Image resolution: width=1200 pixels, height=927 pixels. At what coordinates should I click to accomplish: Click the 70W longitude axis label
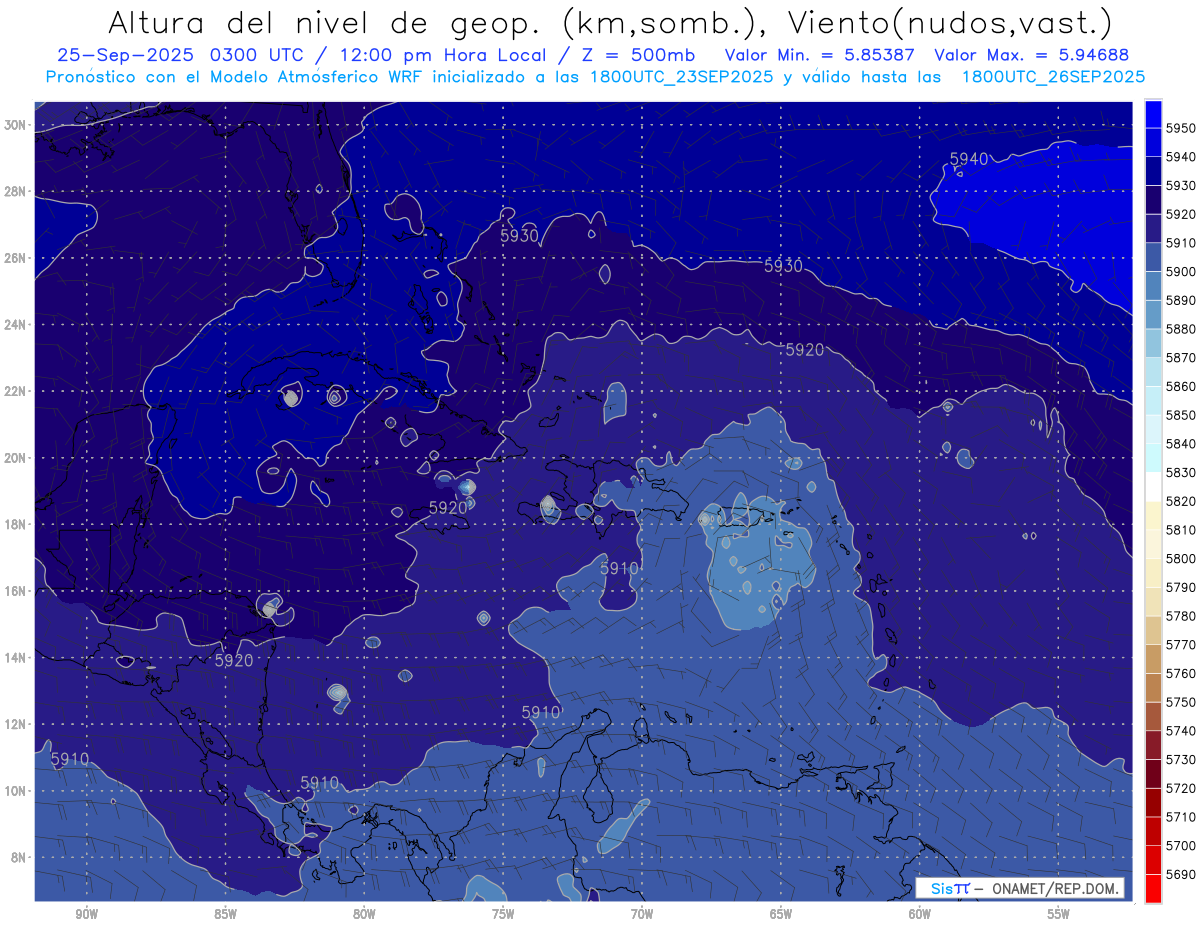[x=642, y=914]
